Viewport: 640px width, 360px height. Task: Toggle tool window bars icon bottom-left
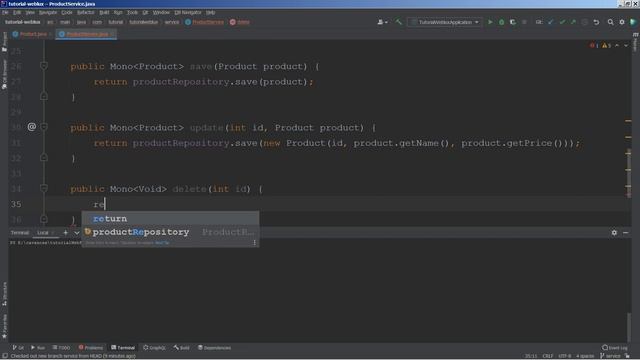4,356
